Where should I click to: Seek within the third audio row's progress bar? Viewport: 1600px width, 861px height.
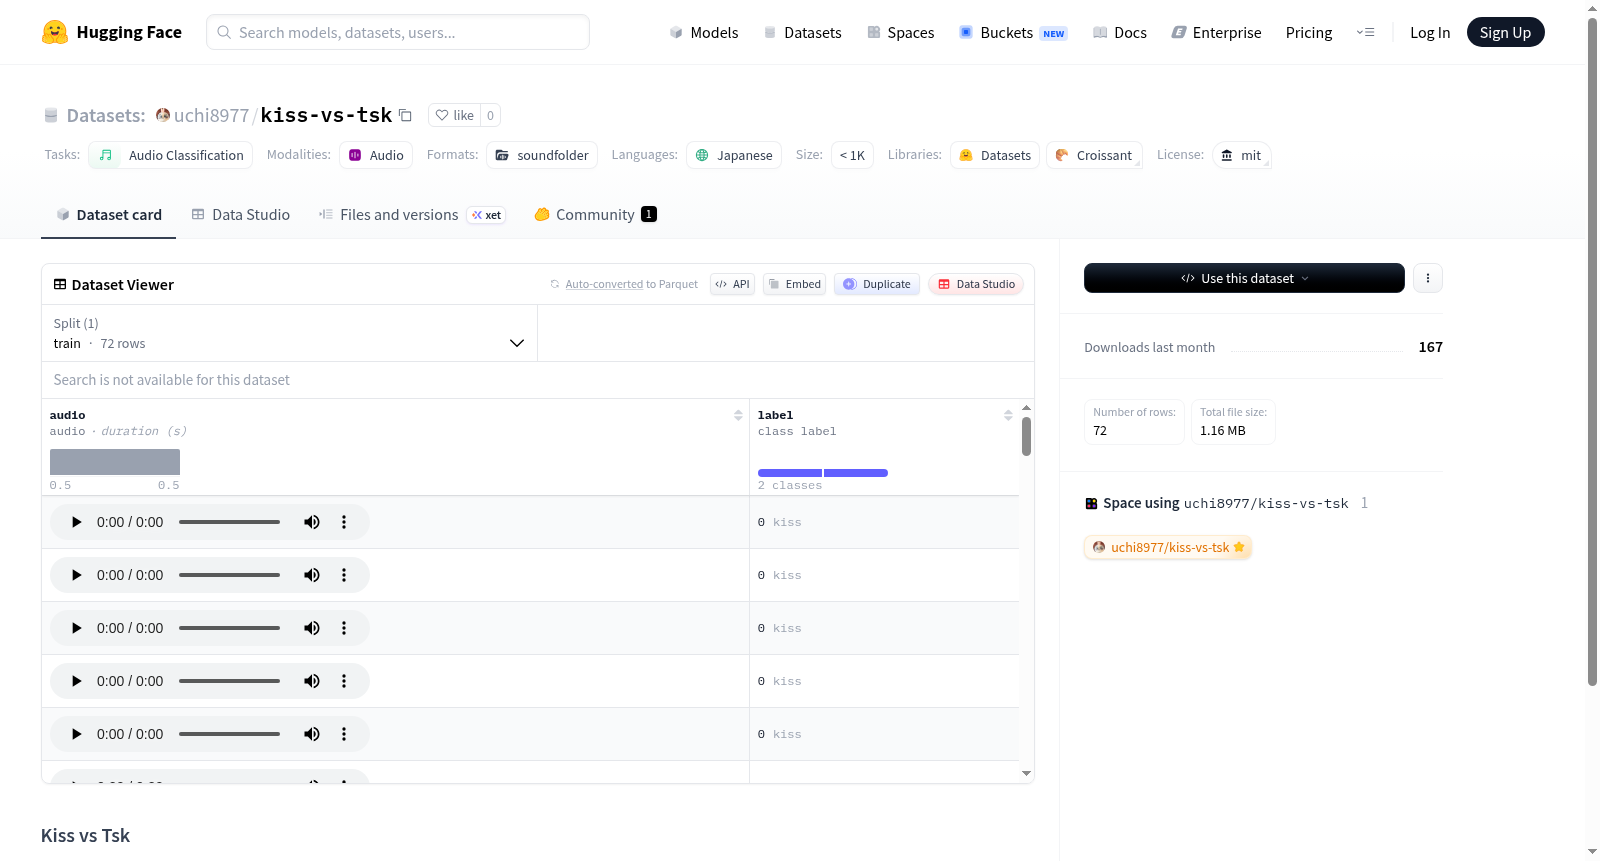pos(229,628)
